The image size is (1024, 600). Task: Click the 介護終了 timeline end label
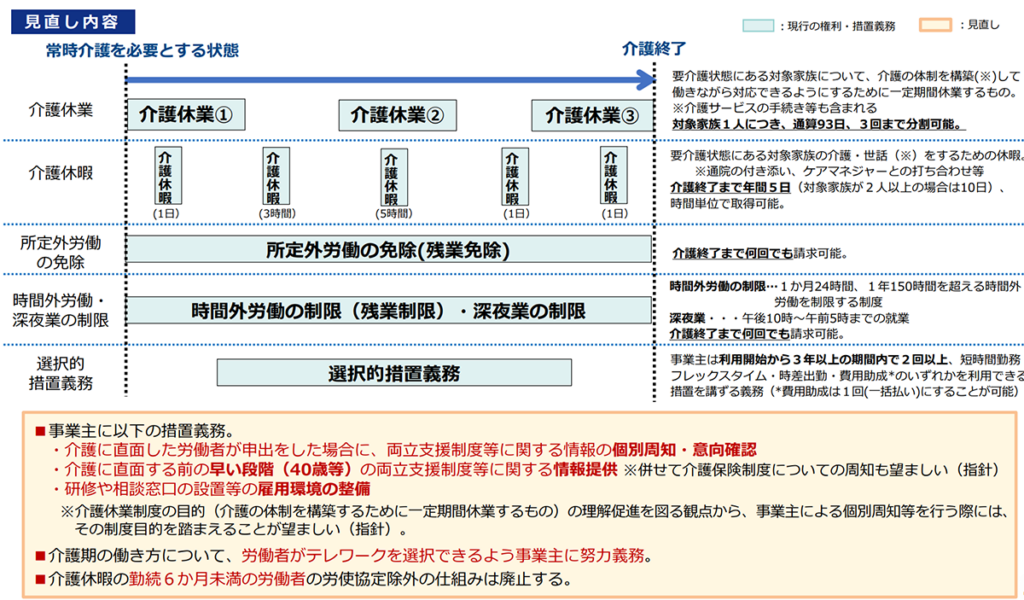click(653, 48)
